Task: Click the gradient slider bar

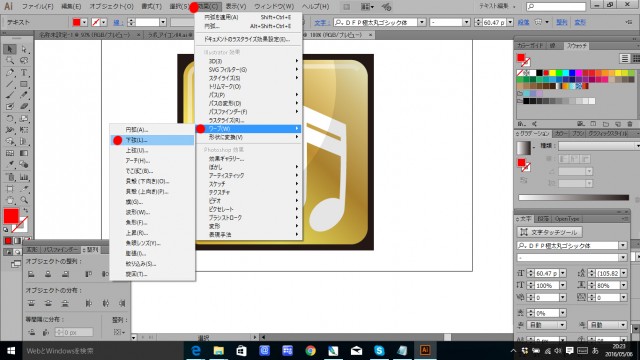Action: [573, 198]
